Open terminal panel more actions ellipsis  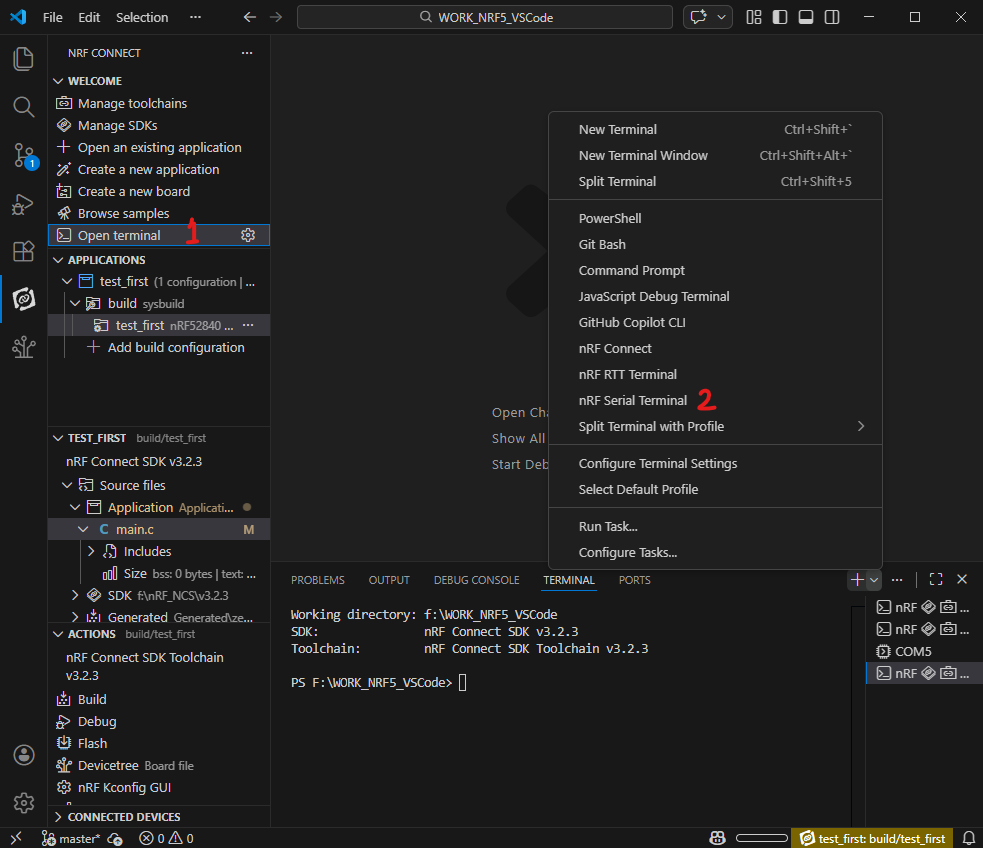(x=897, y=580)
